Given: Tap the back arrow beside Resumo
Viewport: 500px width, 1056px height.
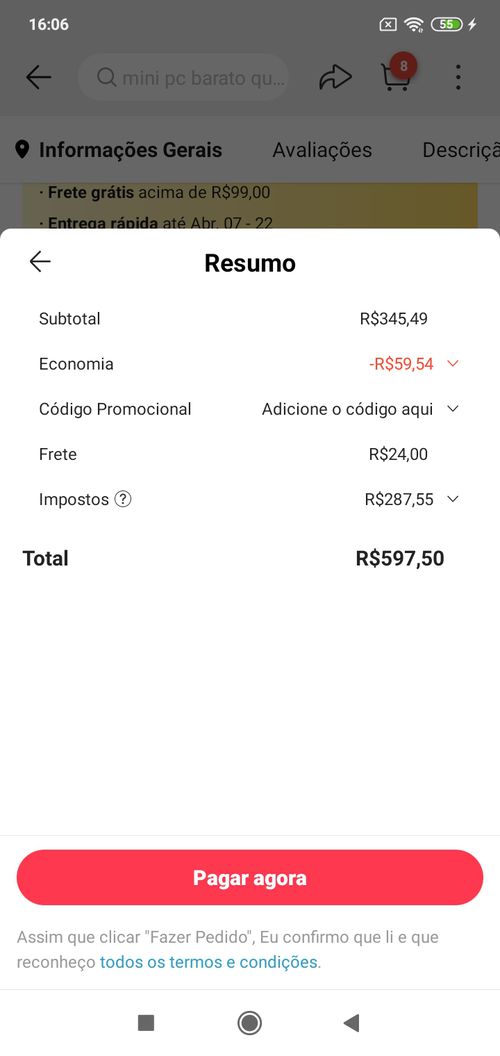Looking at the screenshot, I should (40, 261).
